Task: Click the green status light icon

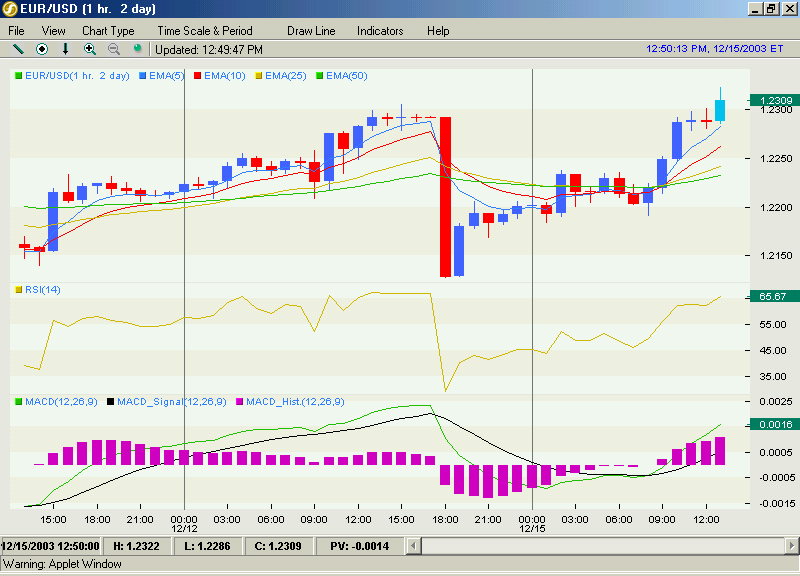Action: (x=137, y=48)
